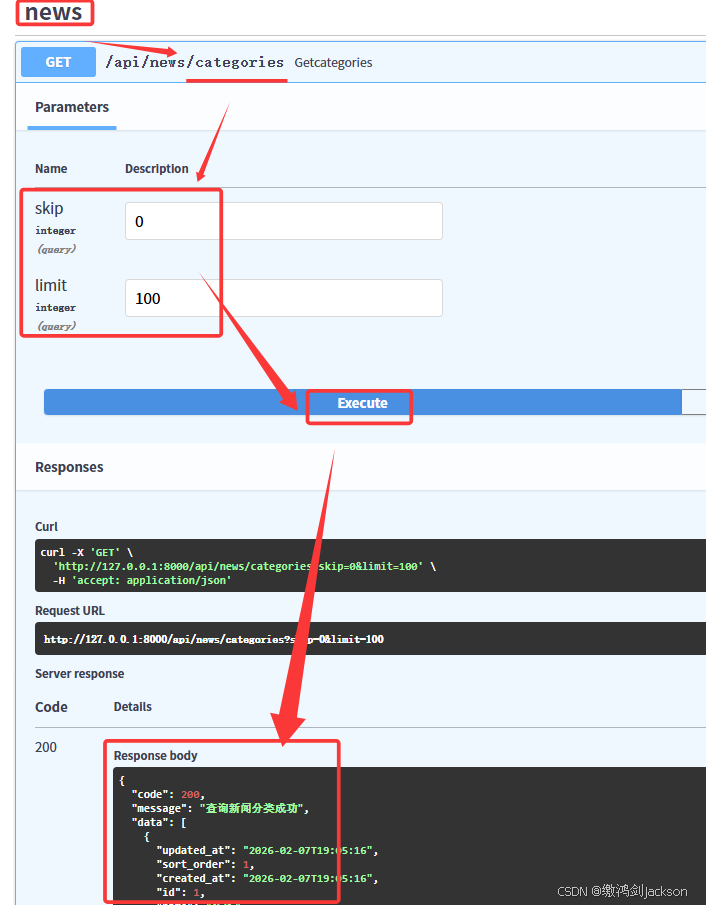
Task: Open the /api/news/categories endpoint path
Action: (195, 62)
